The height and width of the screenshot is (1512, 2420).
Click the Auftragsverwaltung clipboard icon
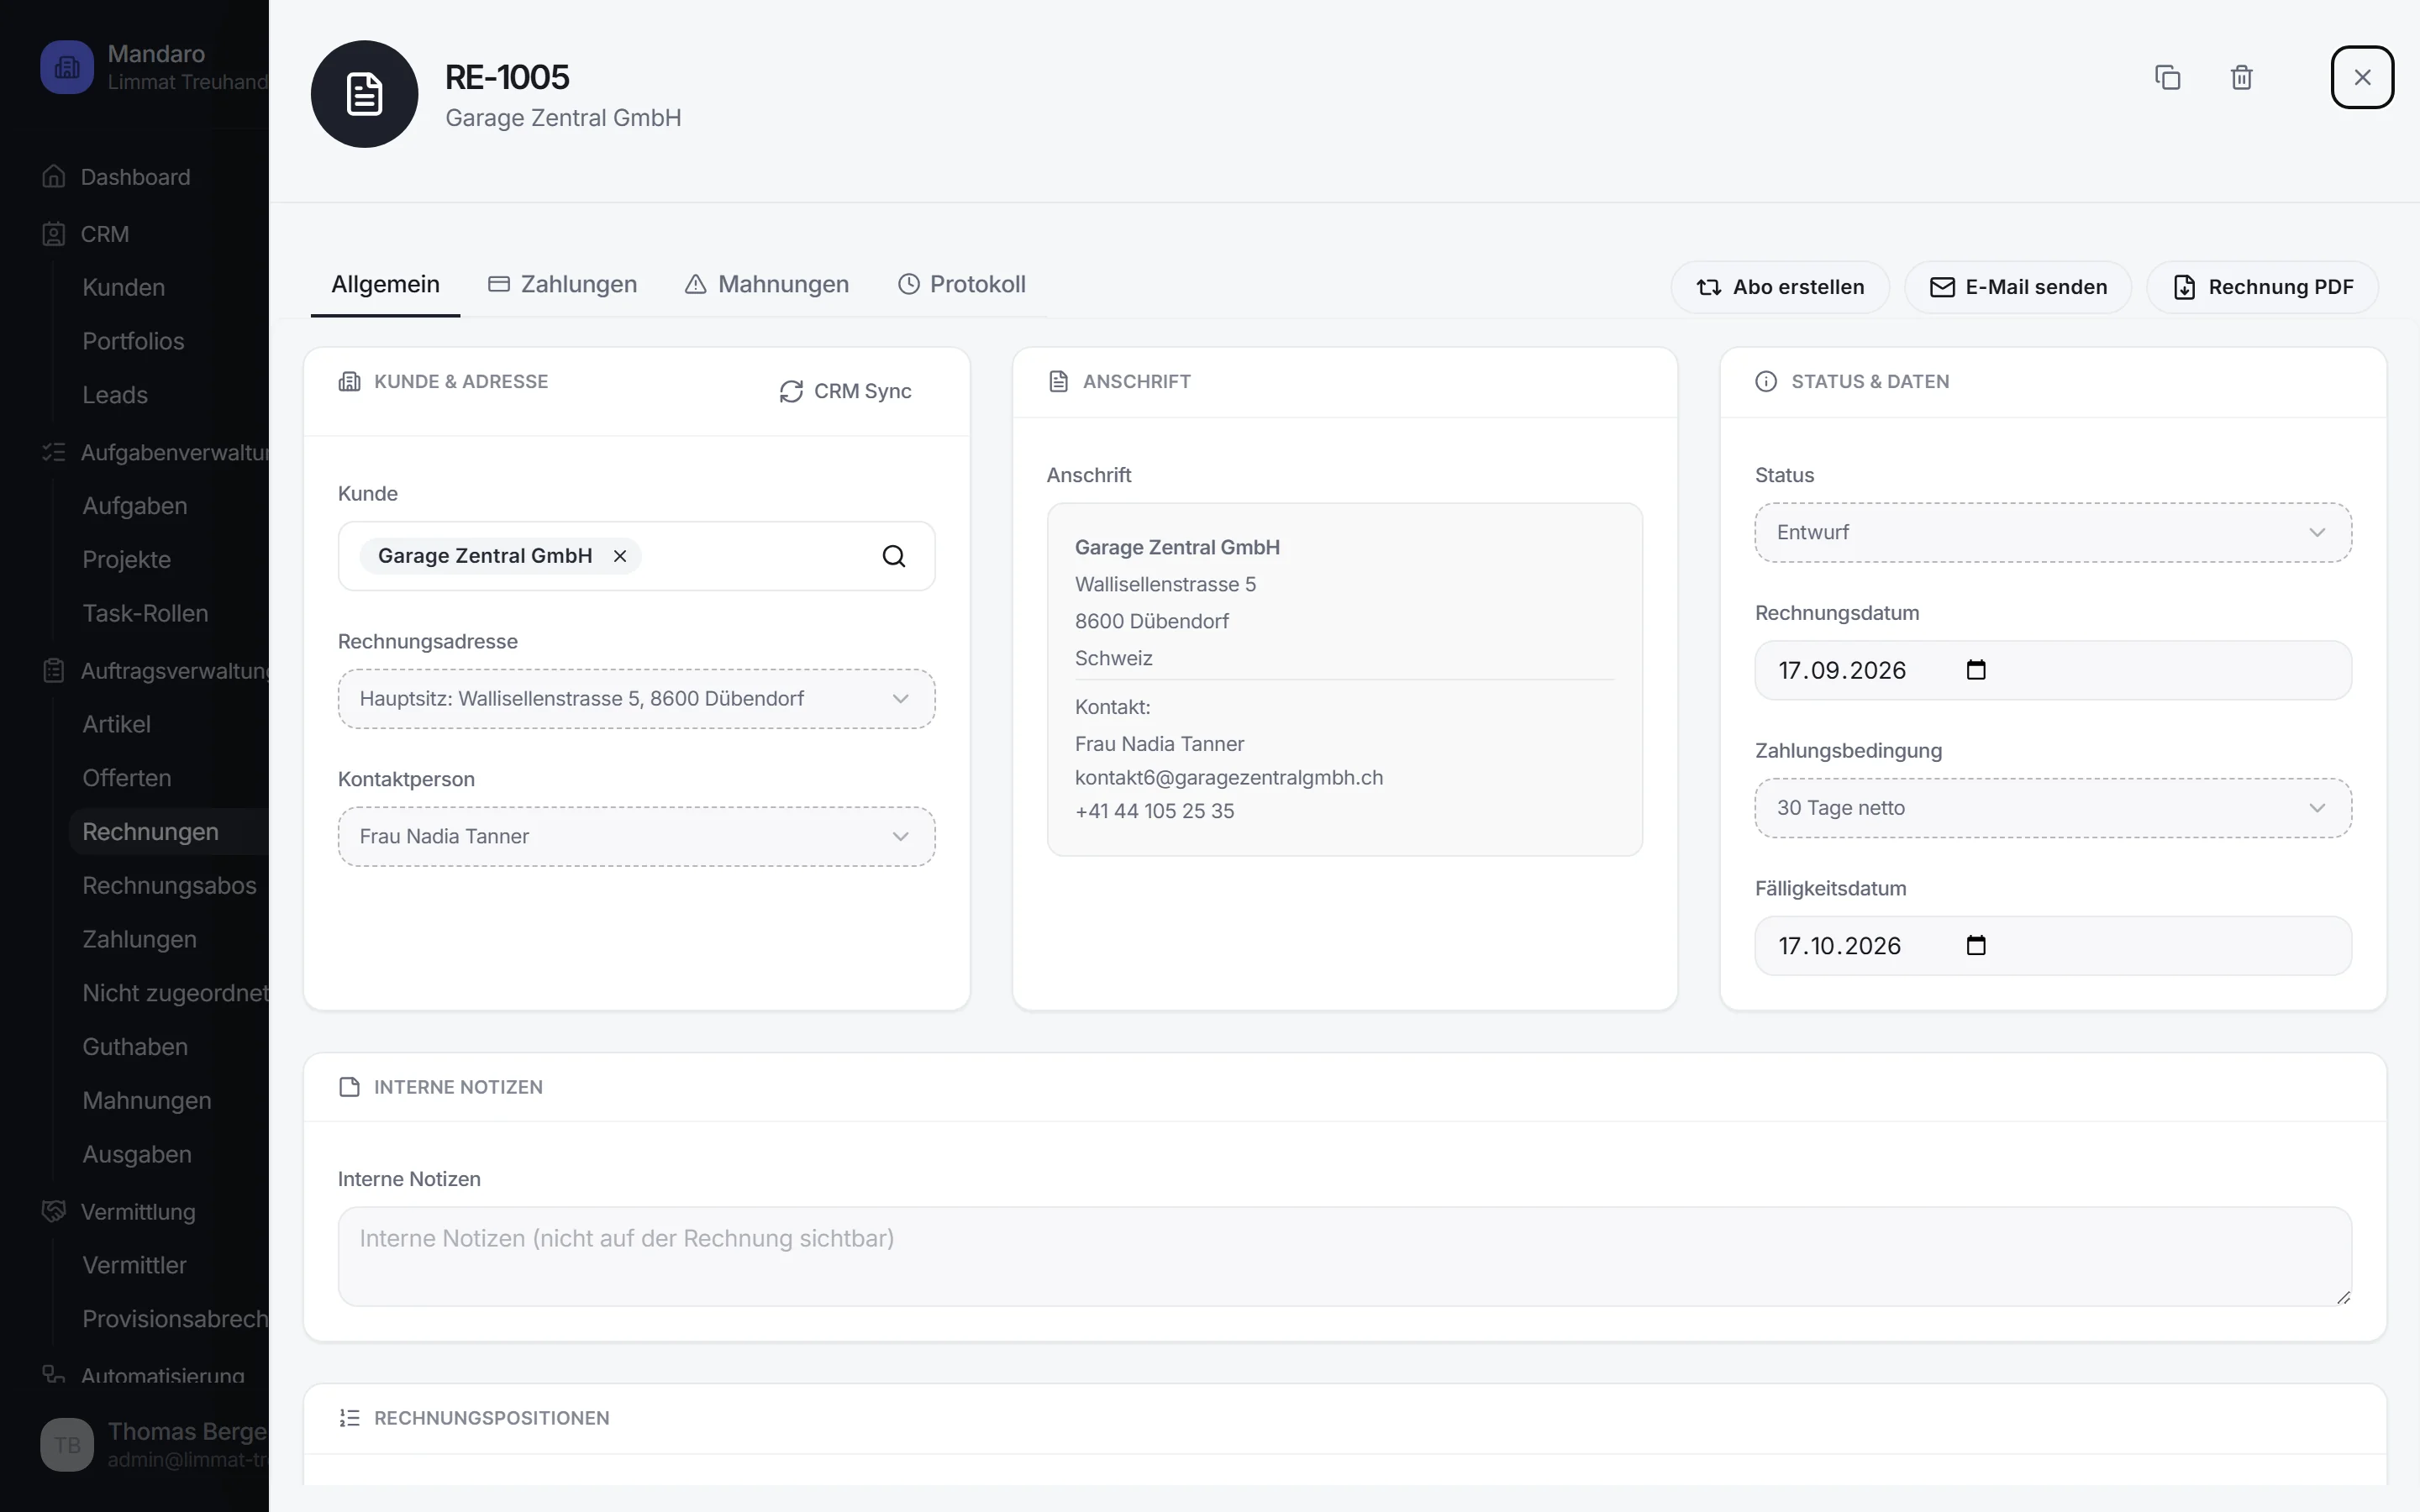tap(54, 671)
